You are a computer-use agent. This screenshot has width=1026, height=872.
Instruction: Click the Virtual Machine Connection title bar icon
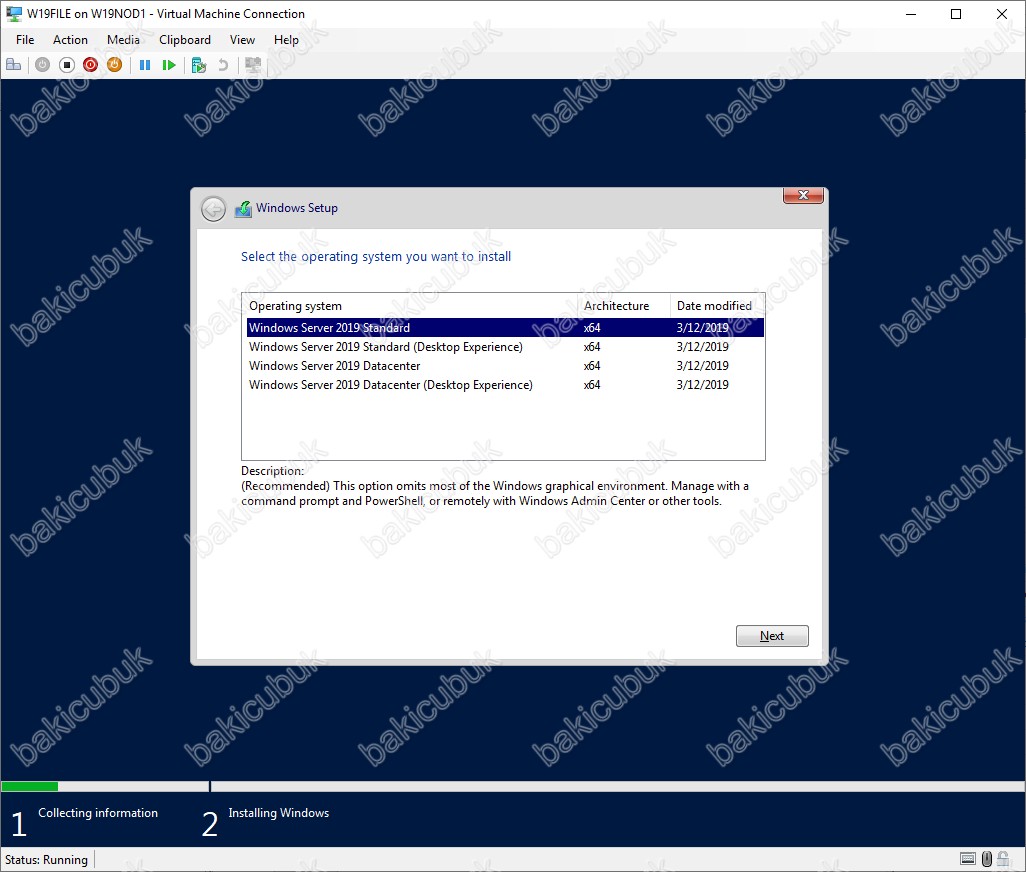14,14
